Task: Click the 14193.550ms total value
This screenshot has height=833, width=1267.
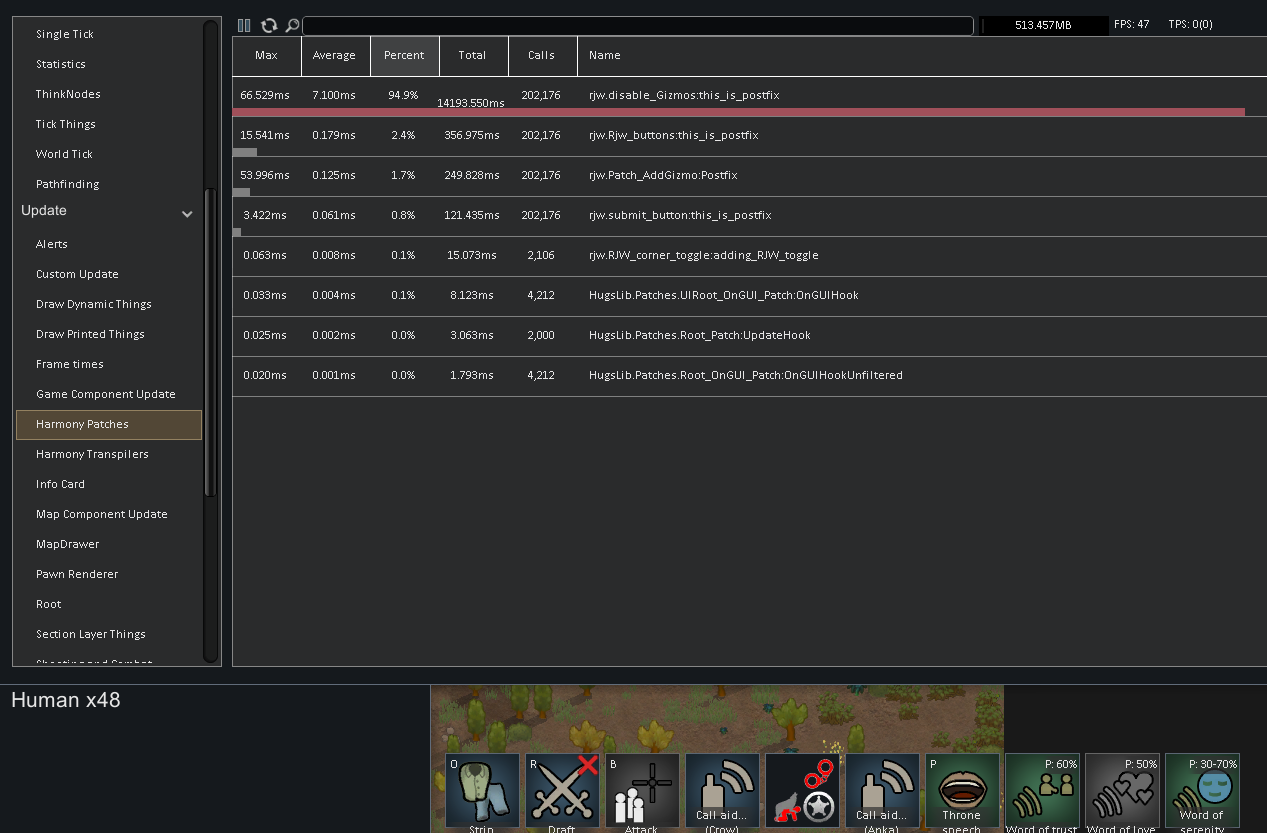Action: coord(471,103)
